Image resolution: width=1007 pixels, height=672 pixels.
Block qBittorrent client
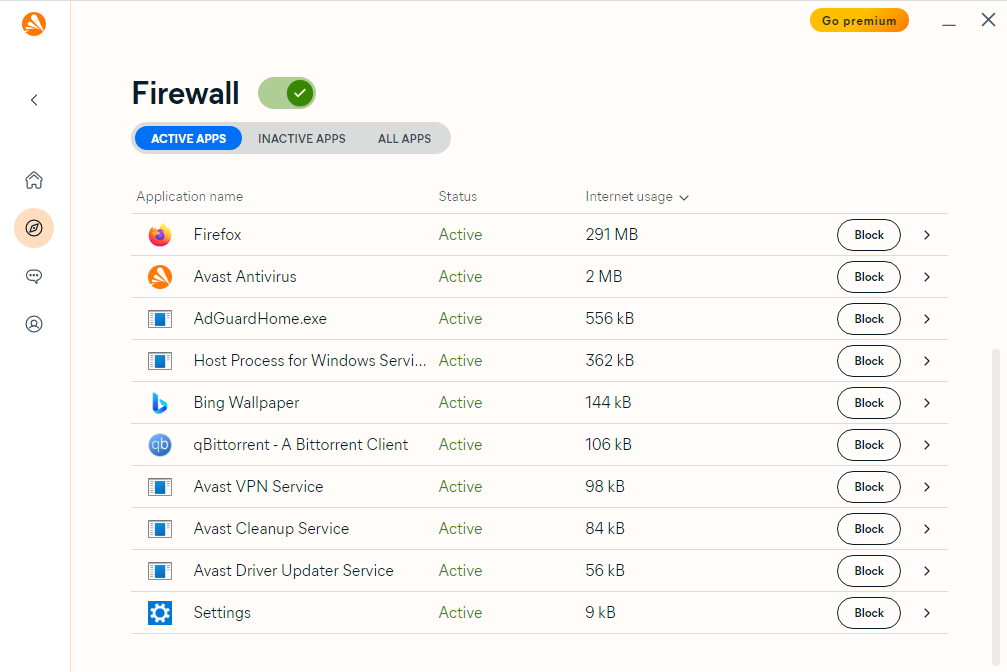tap(869, 445)
